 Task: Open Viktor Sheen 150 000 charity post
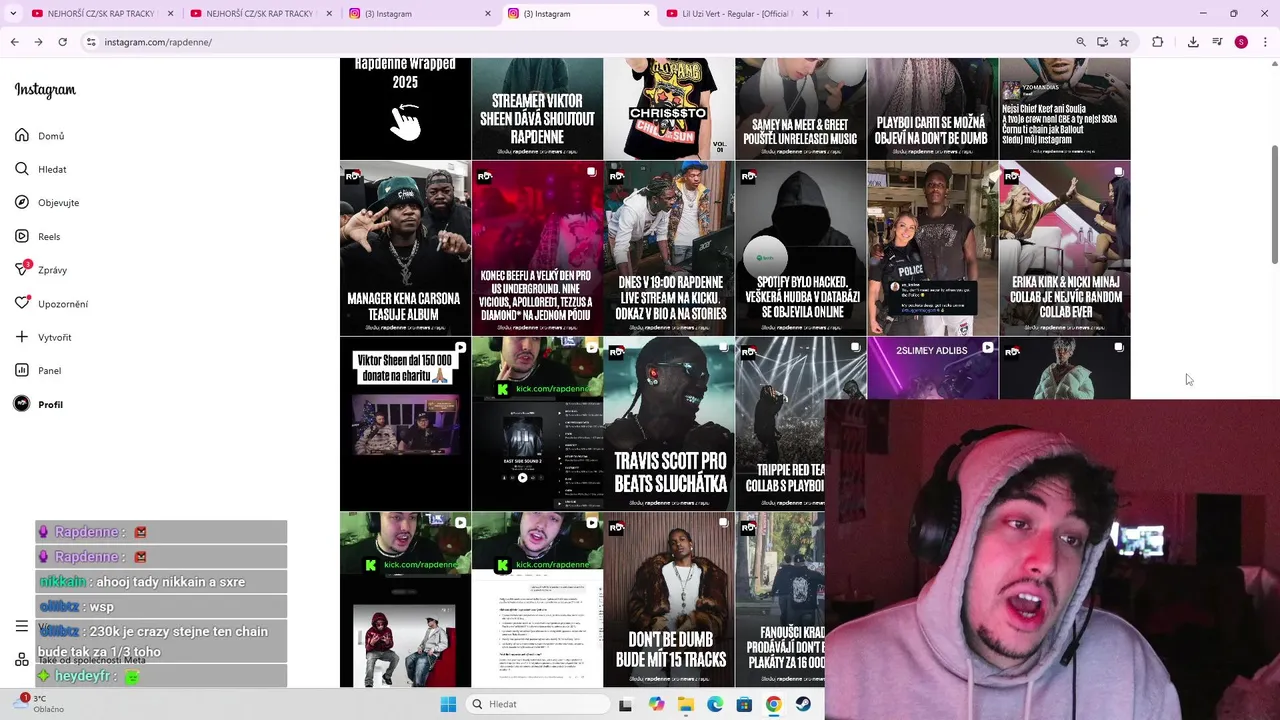coord(405,424)
